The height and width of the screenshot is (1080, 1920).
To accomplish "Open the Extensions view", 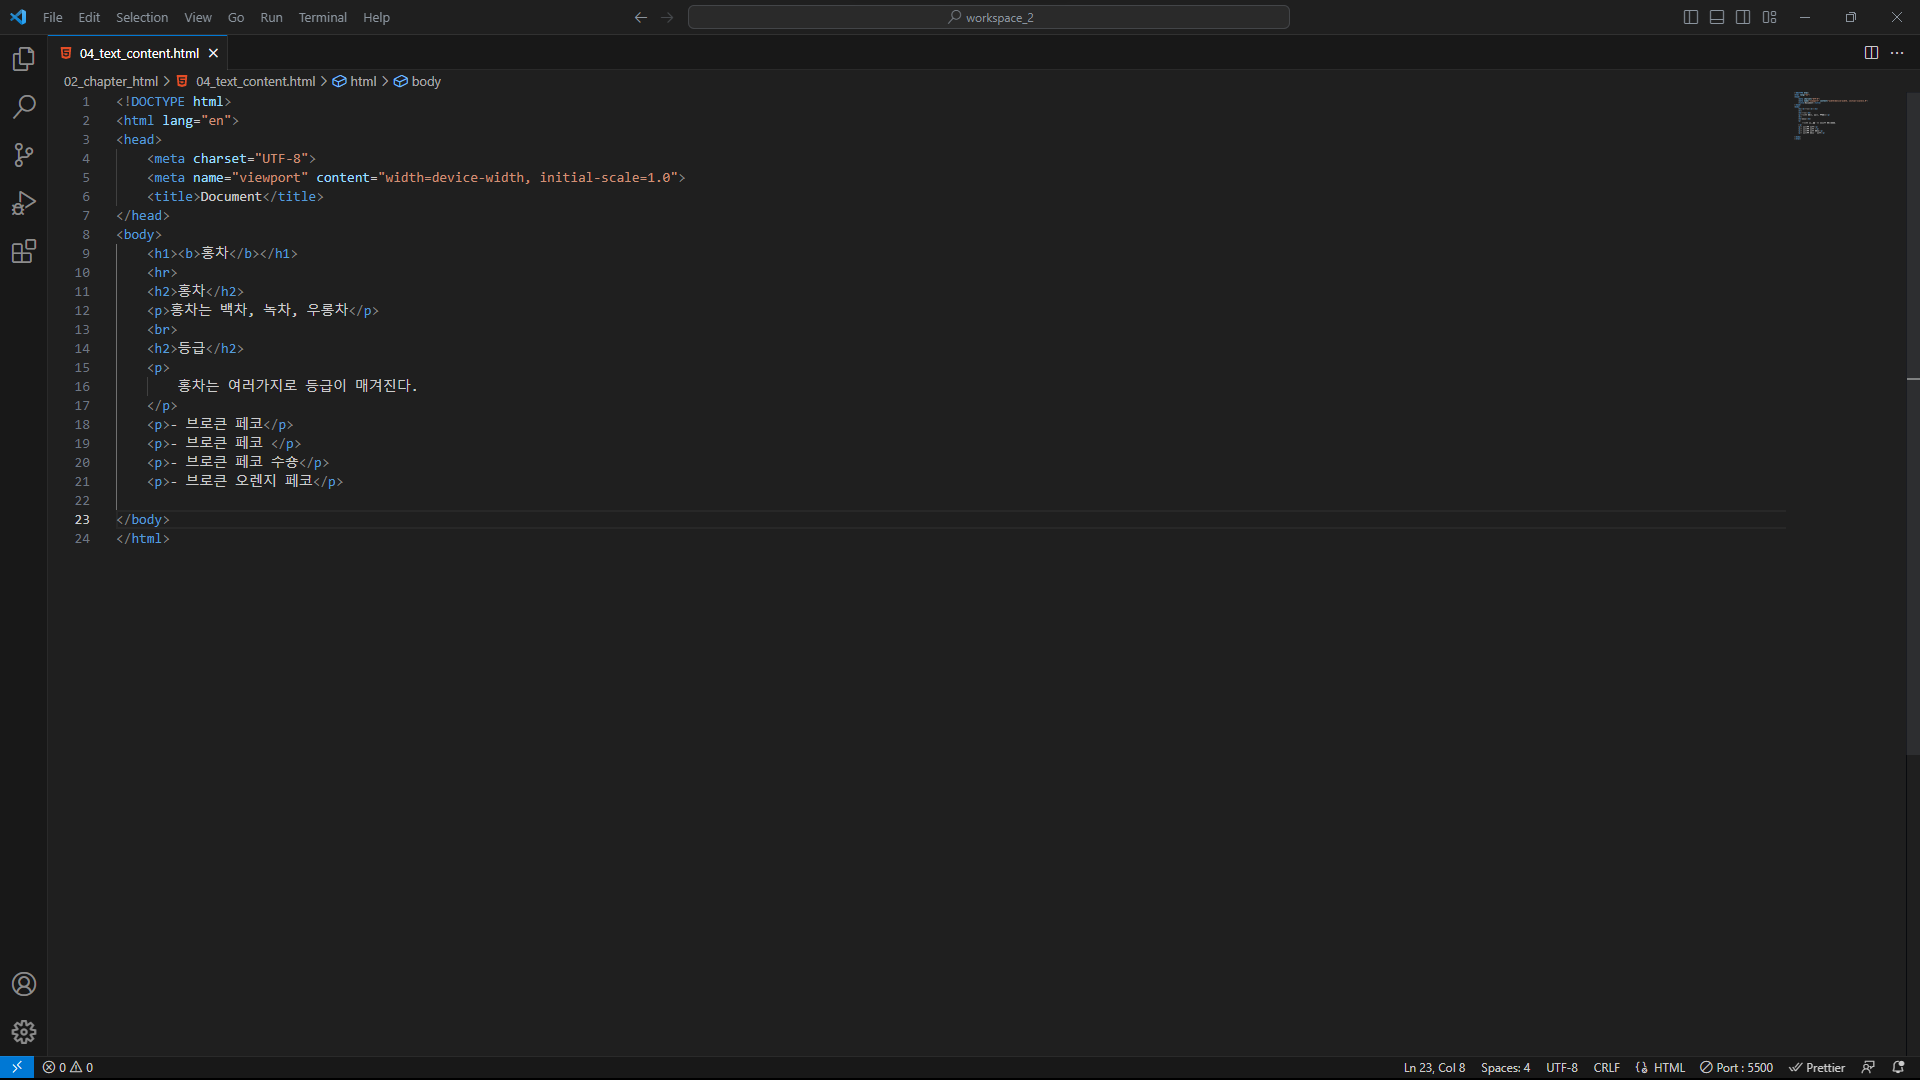I will [24, 251].
